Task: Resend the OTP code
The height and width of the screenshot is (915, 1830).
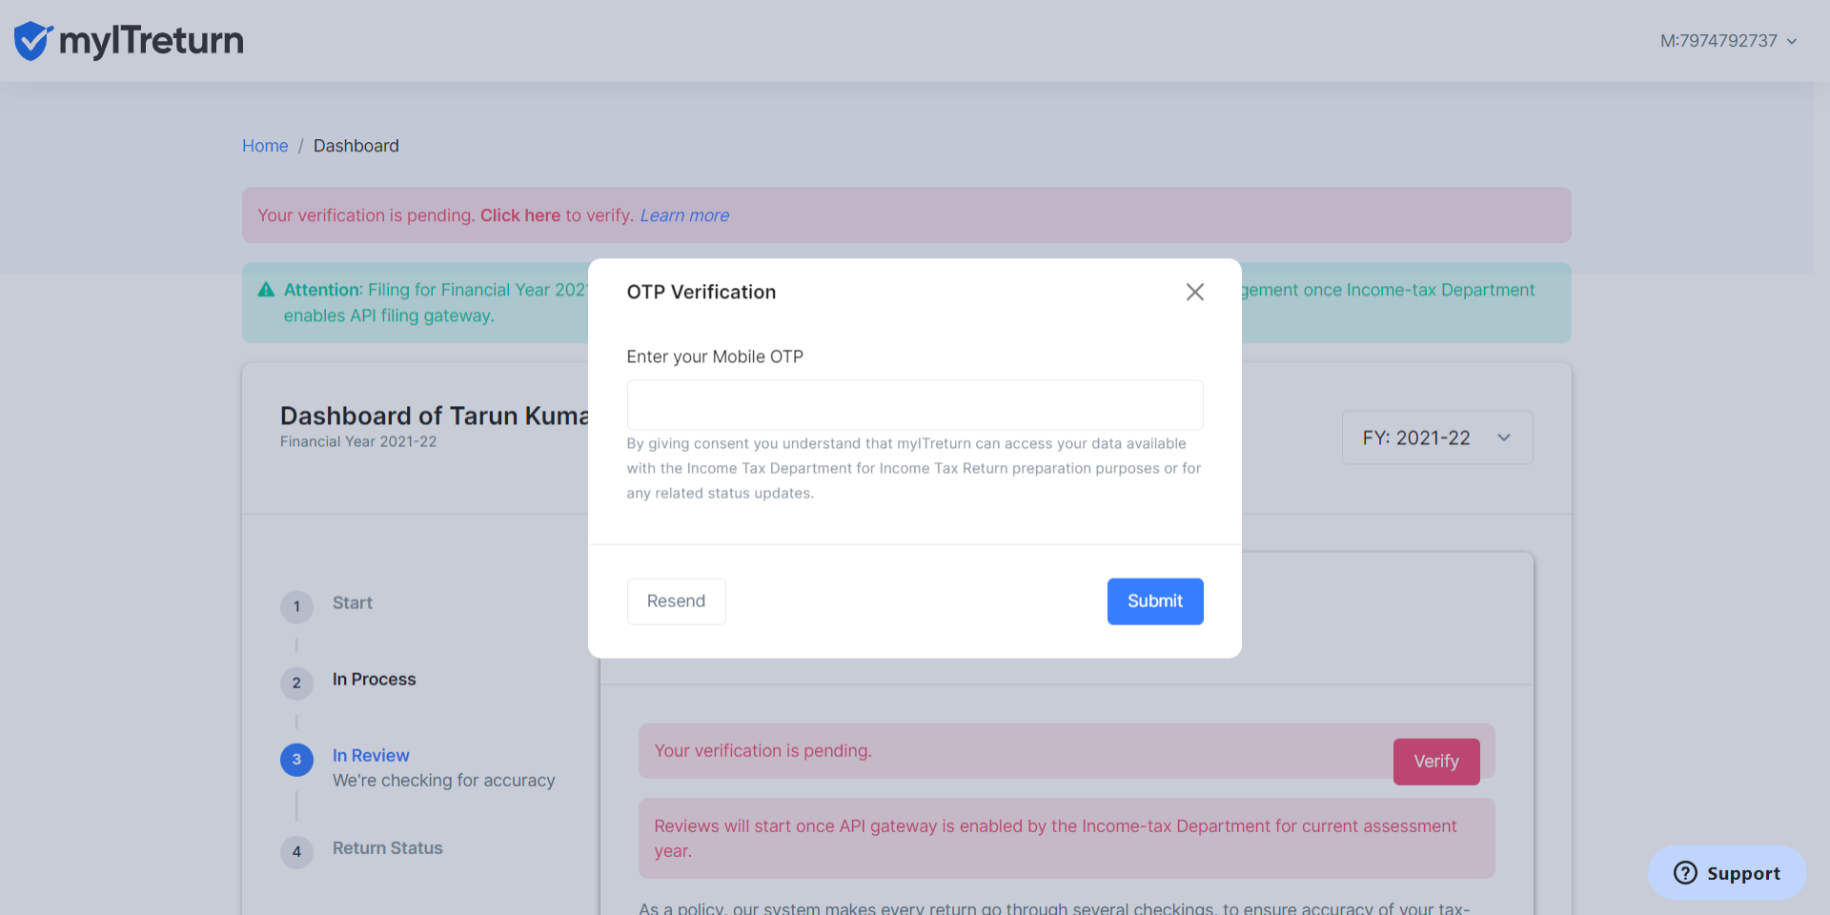Action: [x=676, y=601]
